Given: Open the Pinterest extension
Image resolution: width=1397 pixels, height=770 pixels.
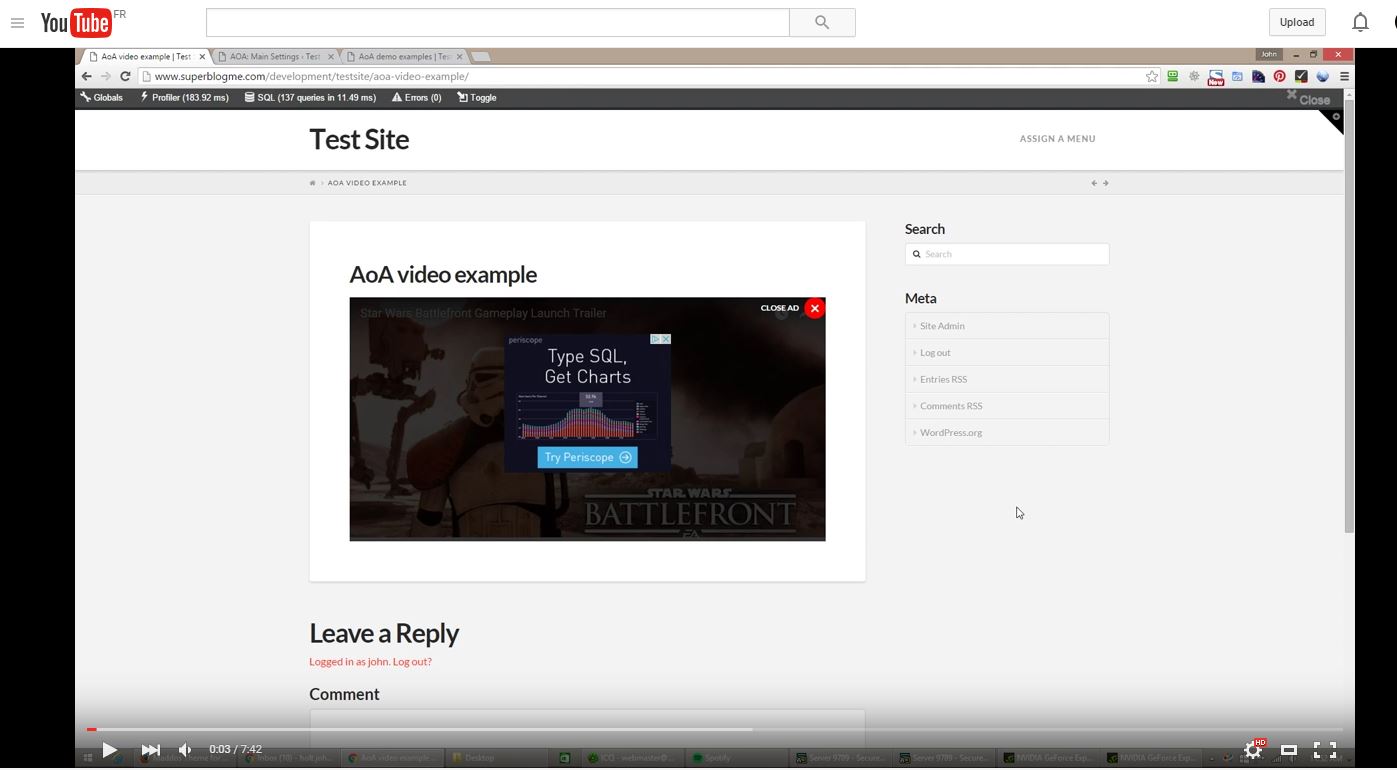Looking at the screenshot, I should tap(1279, 76).
